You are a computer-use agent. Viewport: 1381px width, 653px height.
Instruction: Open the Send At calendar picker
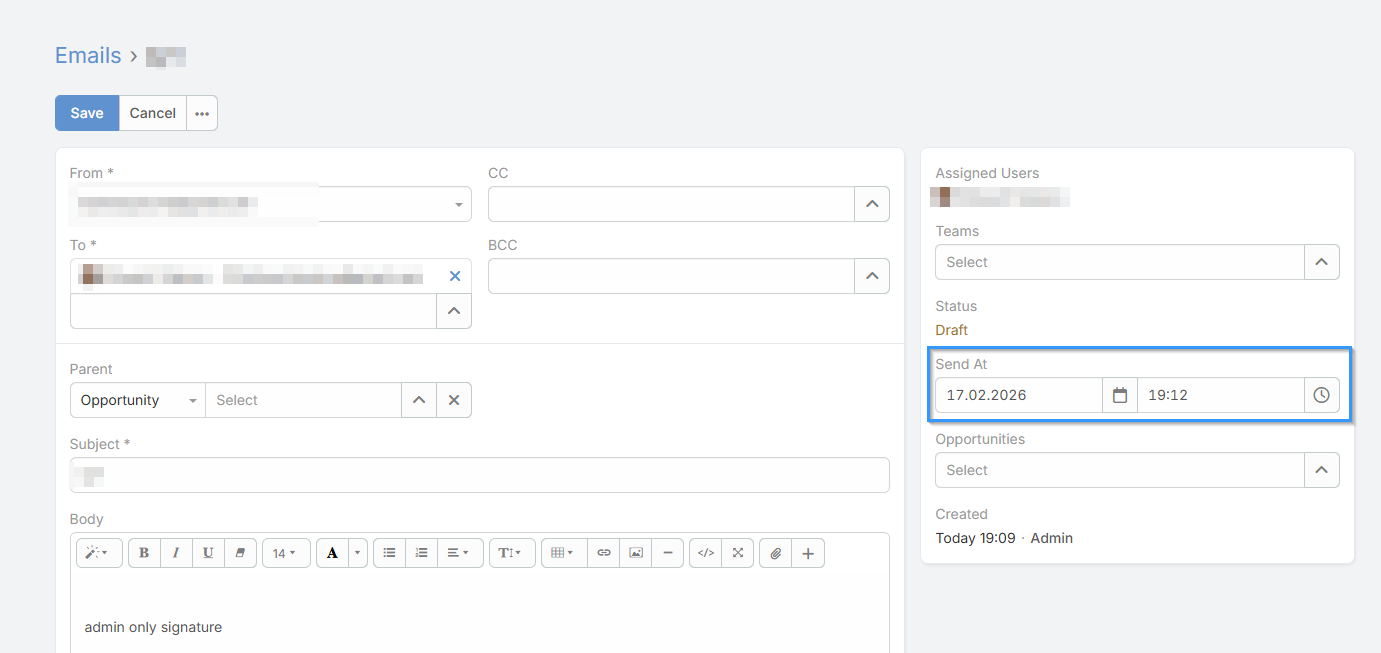1120,395
